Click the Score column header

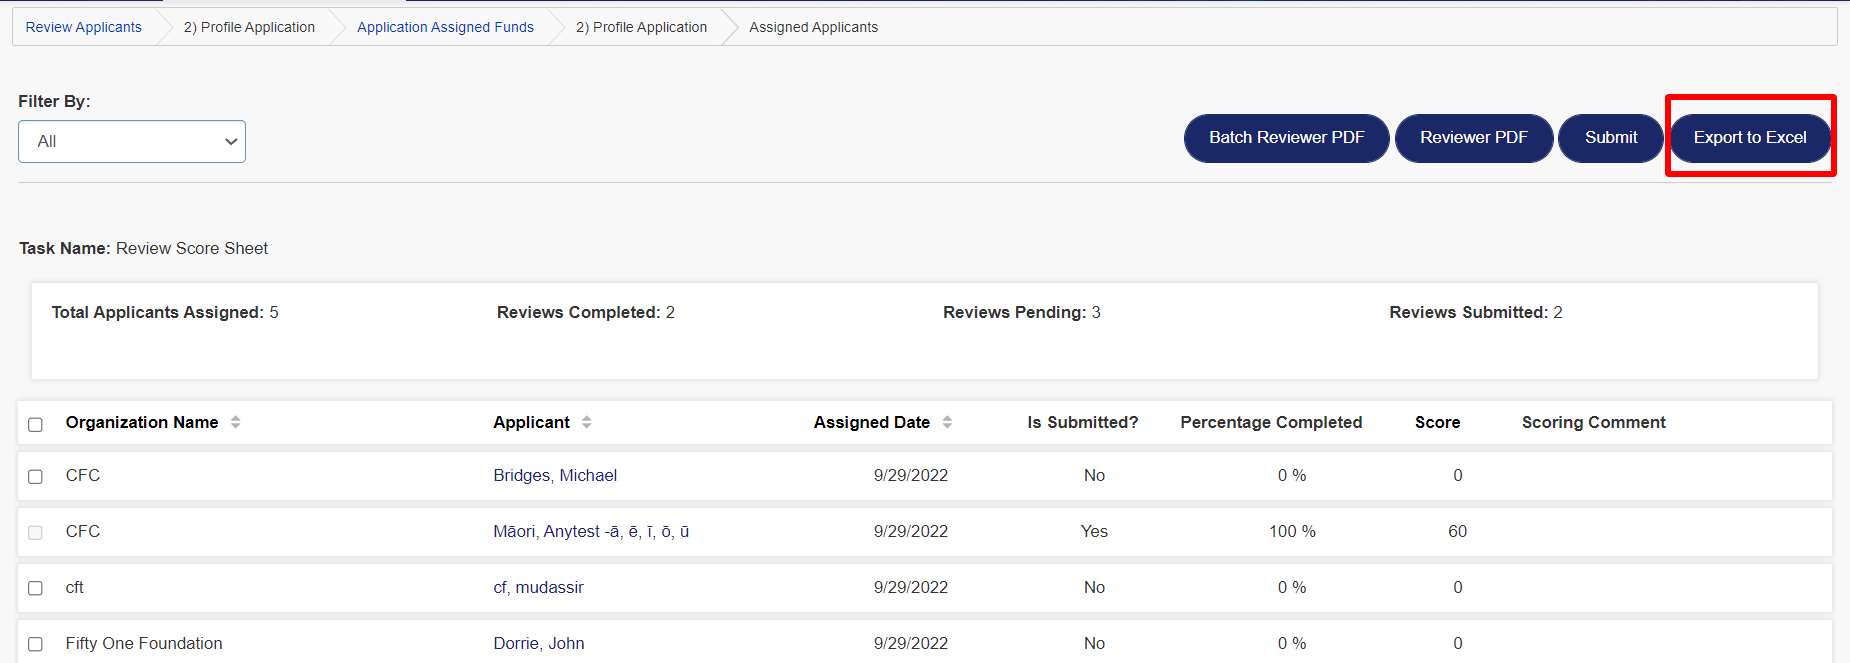coord(1437,422)
